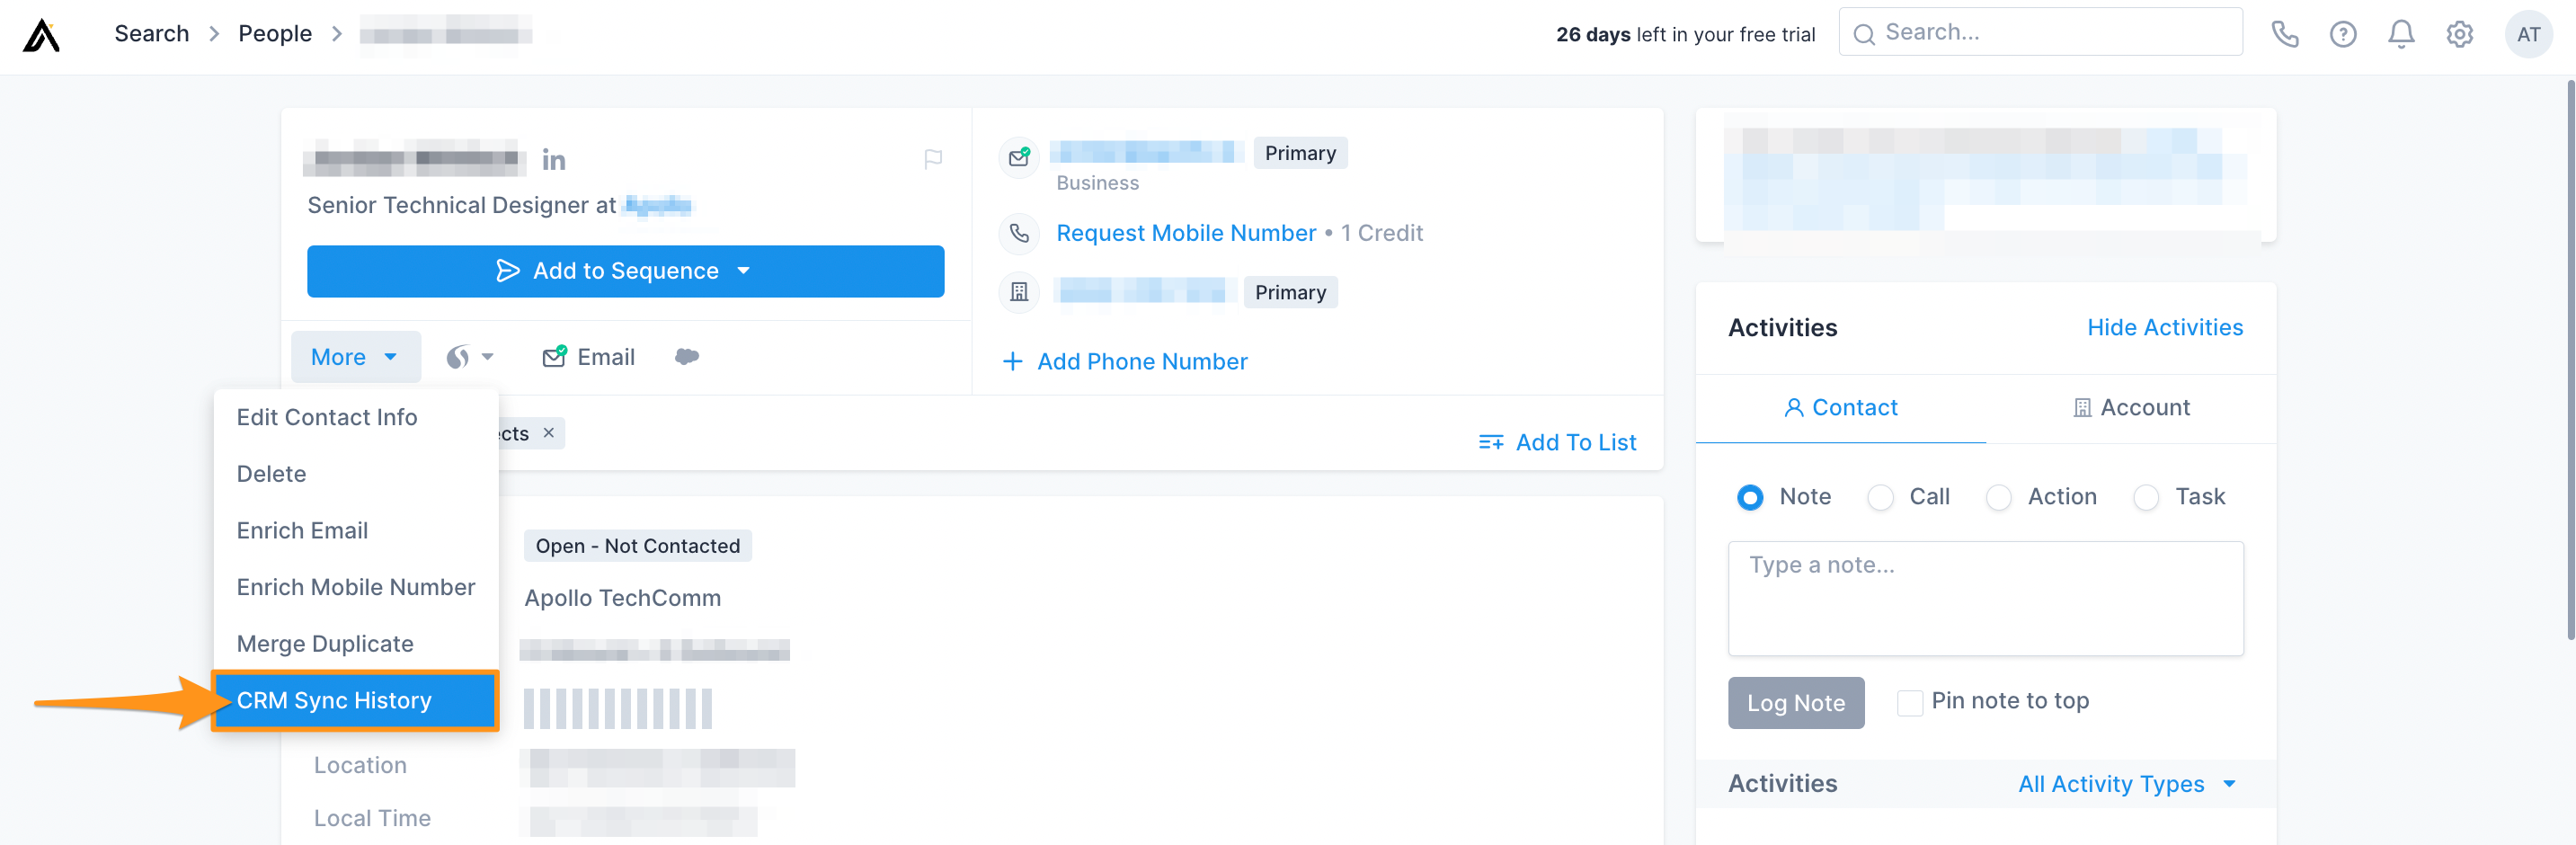
Task: Select the Task radio button
Action: [2145, 497]
